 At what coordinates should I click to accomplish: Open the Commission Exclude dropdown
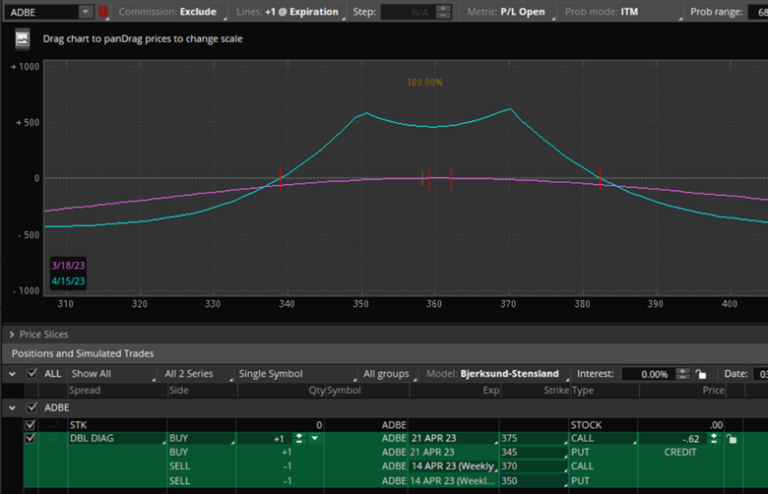tap(172, 12)
